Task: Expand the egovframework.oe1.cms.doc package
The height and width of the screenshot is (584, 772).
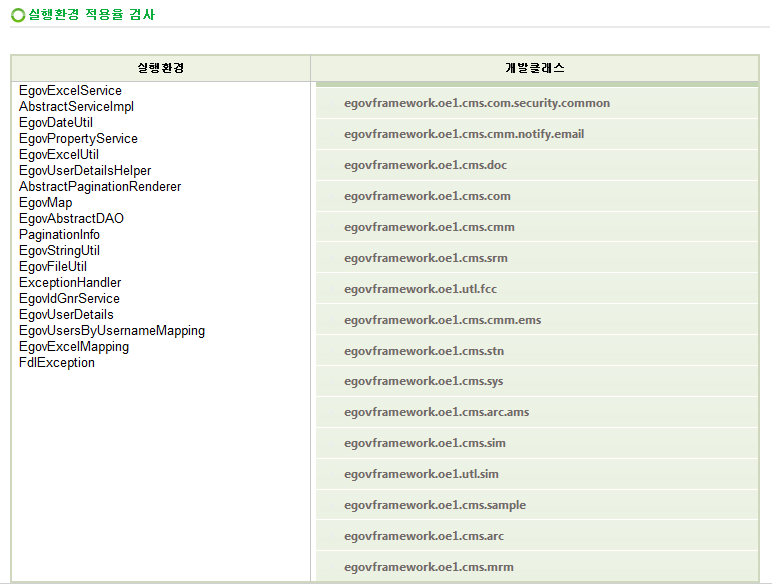Action: (x=425, y=165)
